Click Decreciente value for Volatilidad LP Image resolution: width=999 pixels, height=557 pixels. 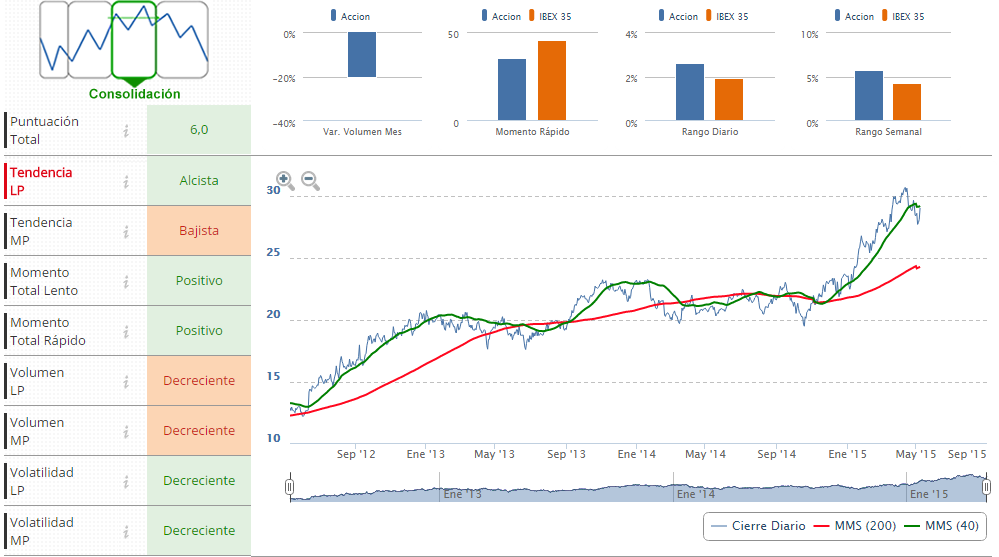pos(199,481)
